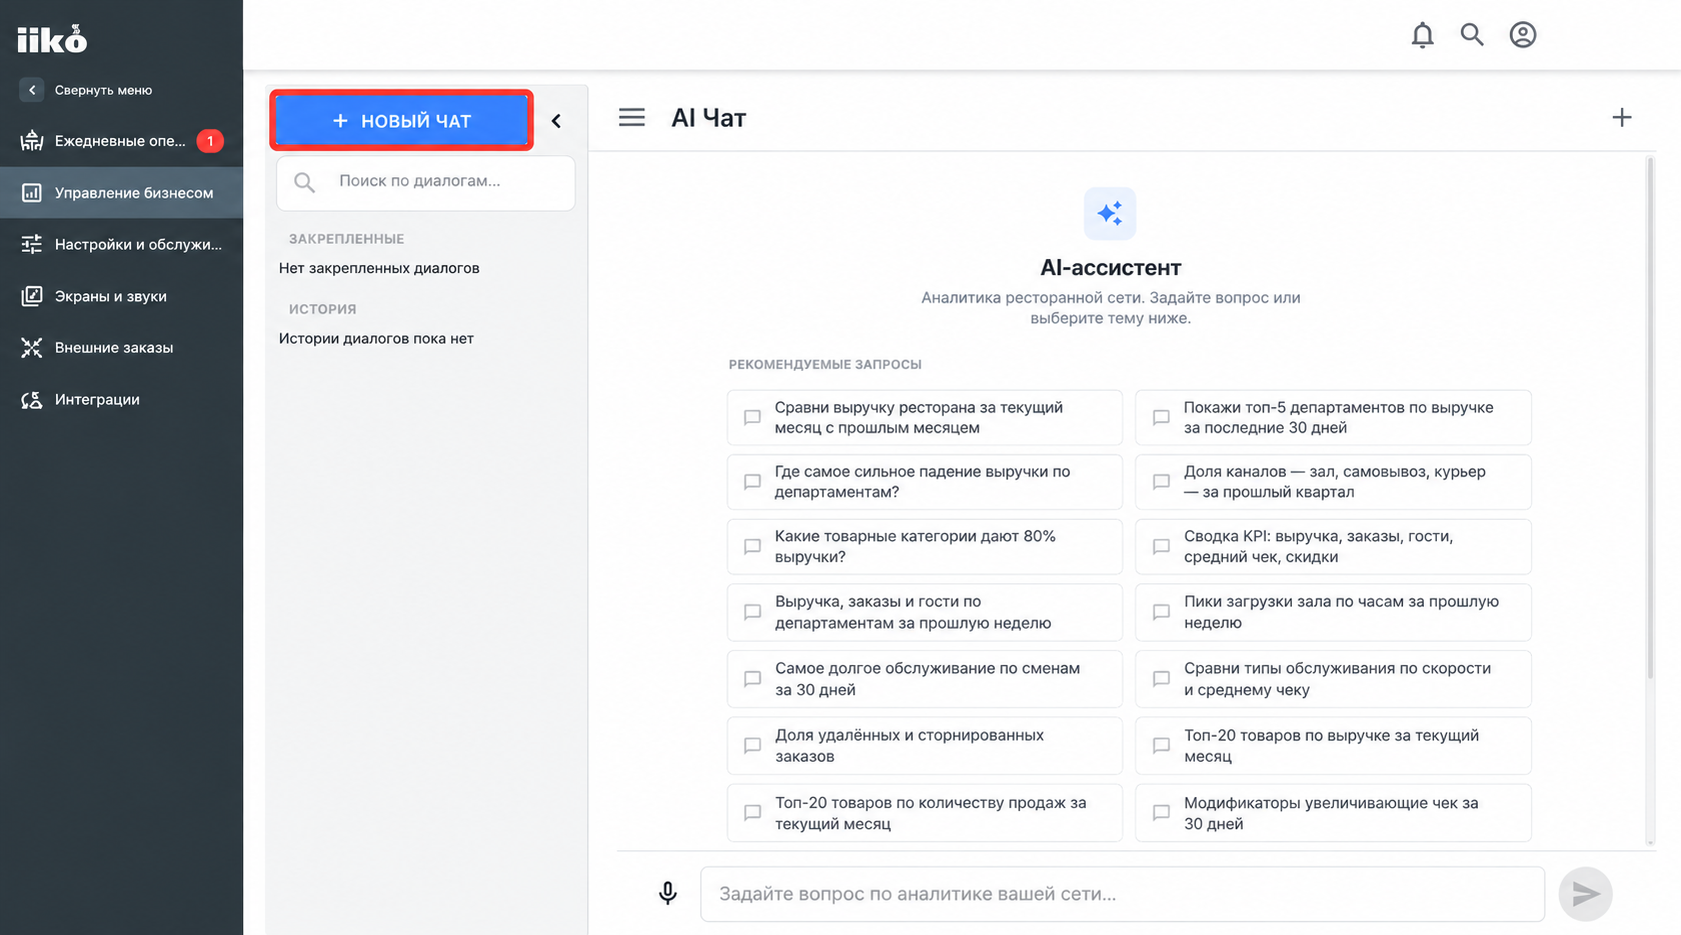This screenshot has height=935, width=1681.
Task: Select Модификаторы увеличивающие чек за 30 дней
Action: (1333, 813)
